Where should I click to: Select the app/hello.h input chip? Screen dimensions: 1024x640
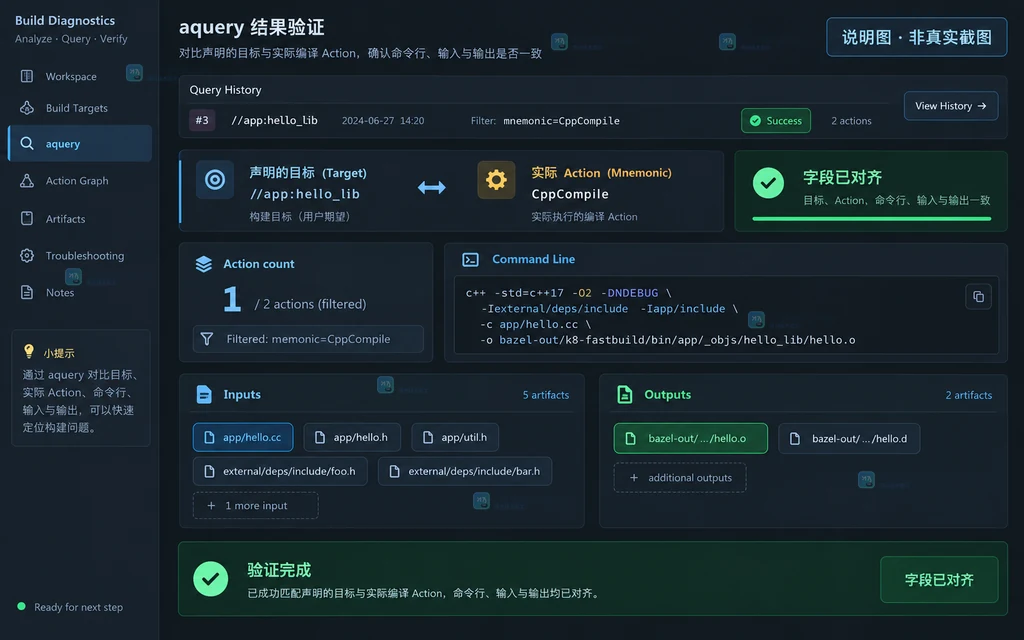coord(352,438)
